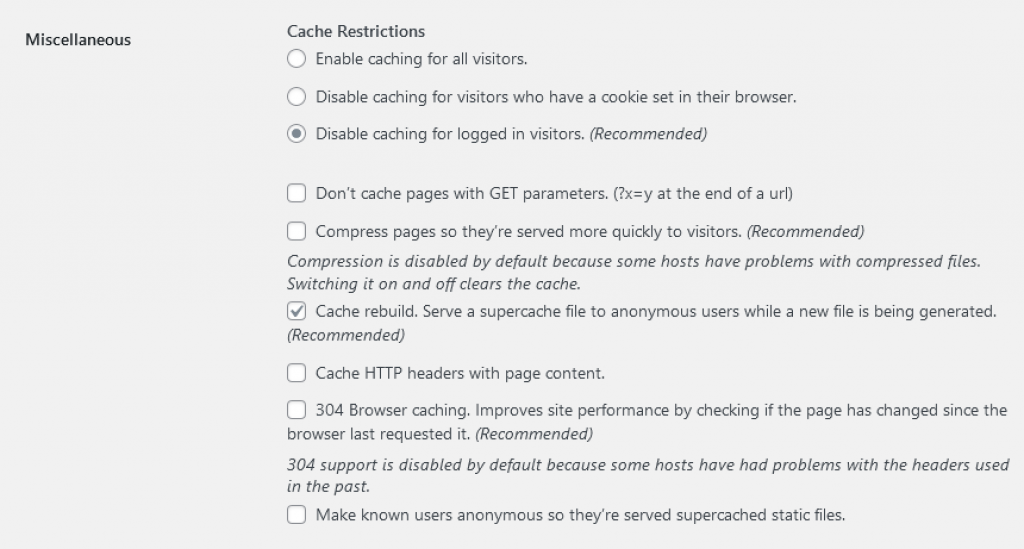
Task: Uncheck the 'Cache rebuild' checkbox
Action: click(296, 311)
